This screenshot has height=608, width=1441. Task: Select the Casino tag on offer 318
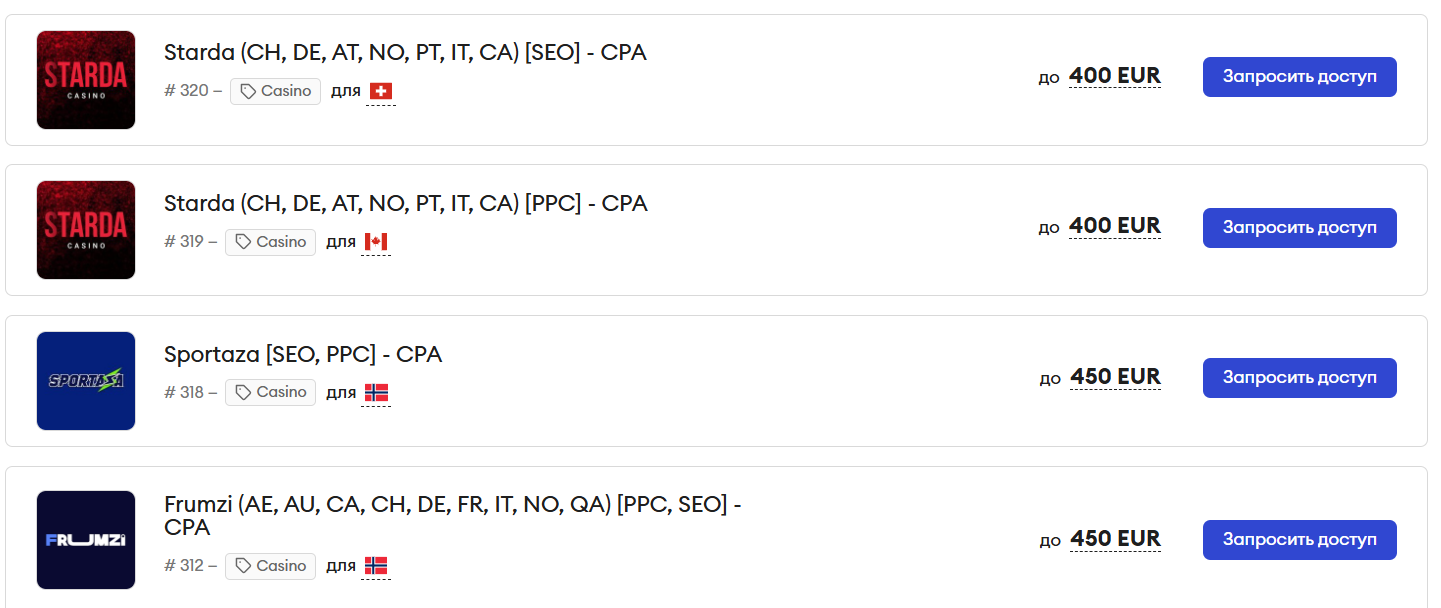tap(270, 392)
